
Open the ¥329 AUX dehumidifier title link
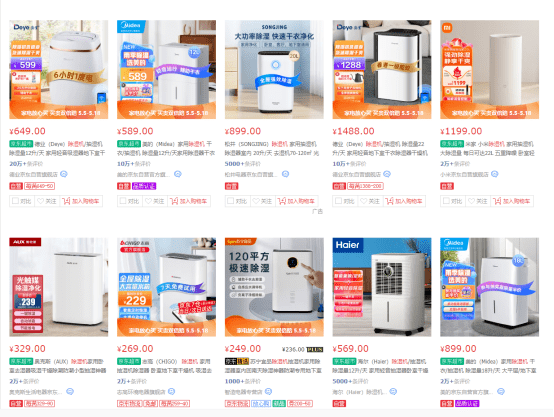coord(58,366)
